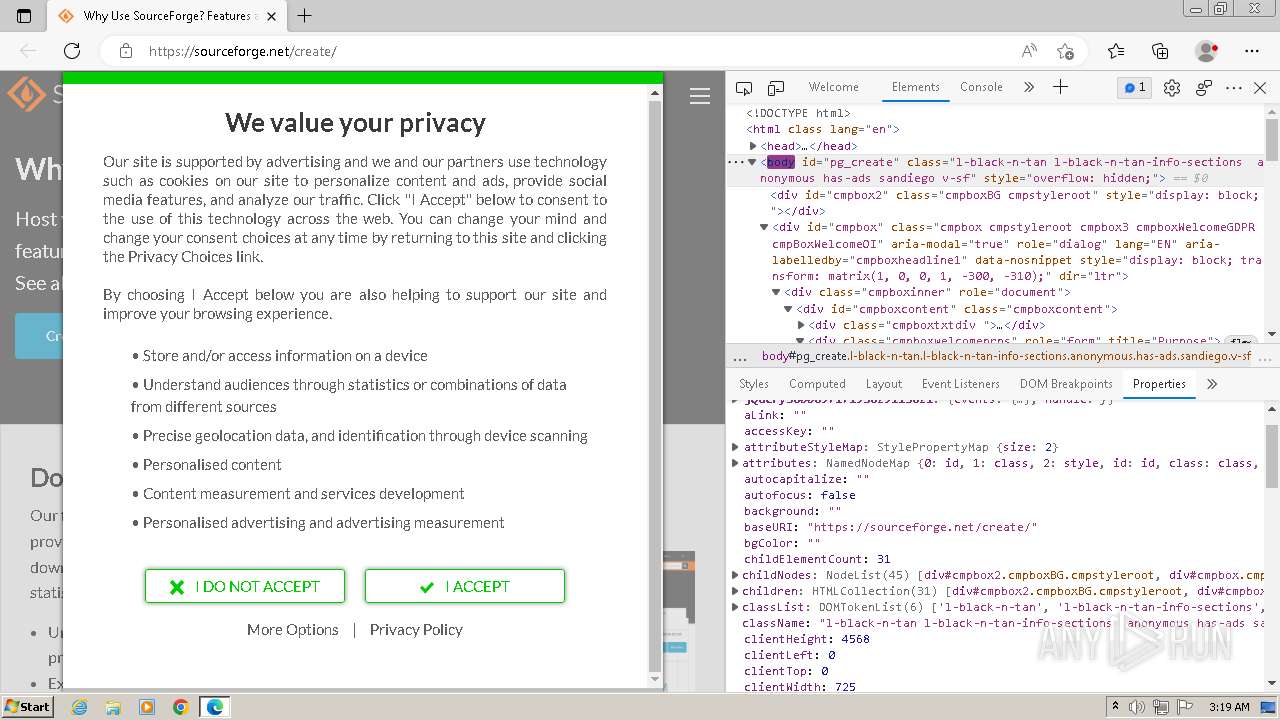Switch to Edge in the taskbar
This screenshot has width=1280, height=720.
pyautogui.click(x=215, y=707)
